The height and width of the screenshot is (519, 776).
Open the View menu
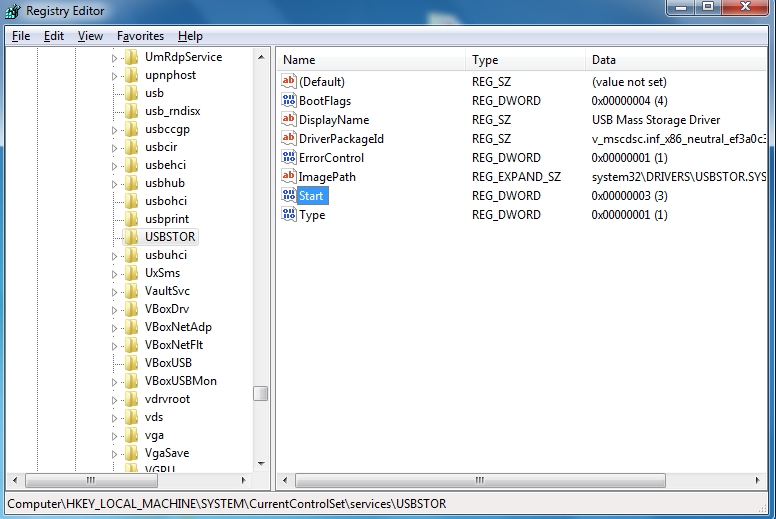(x=90, y=36)
